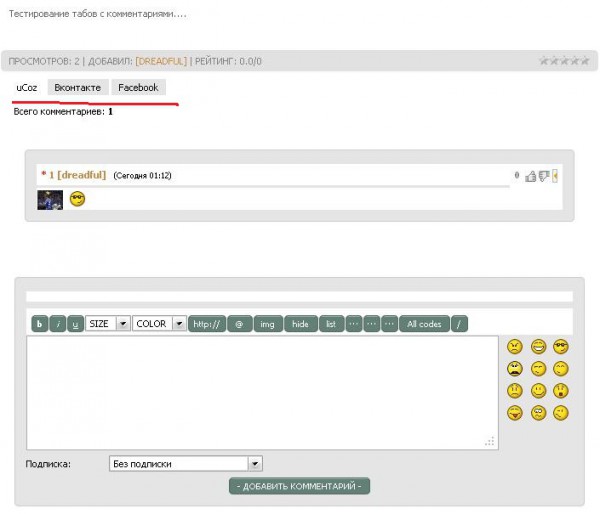The height and width of the screenshot is (514, 600).
Task: Switch to the uCoz comments tab
Action: (27, 88)
